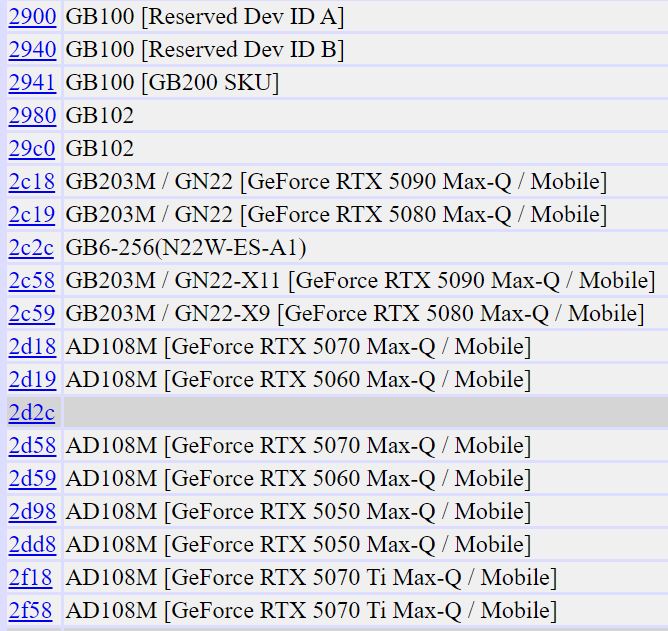The width and height of the screenshot is (668, 631).
Task: Open the 2900 device ID link
Action: [x=32, y=17]
